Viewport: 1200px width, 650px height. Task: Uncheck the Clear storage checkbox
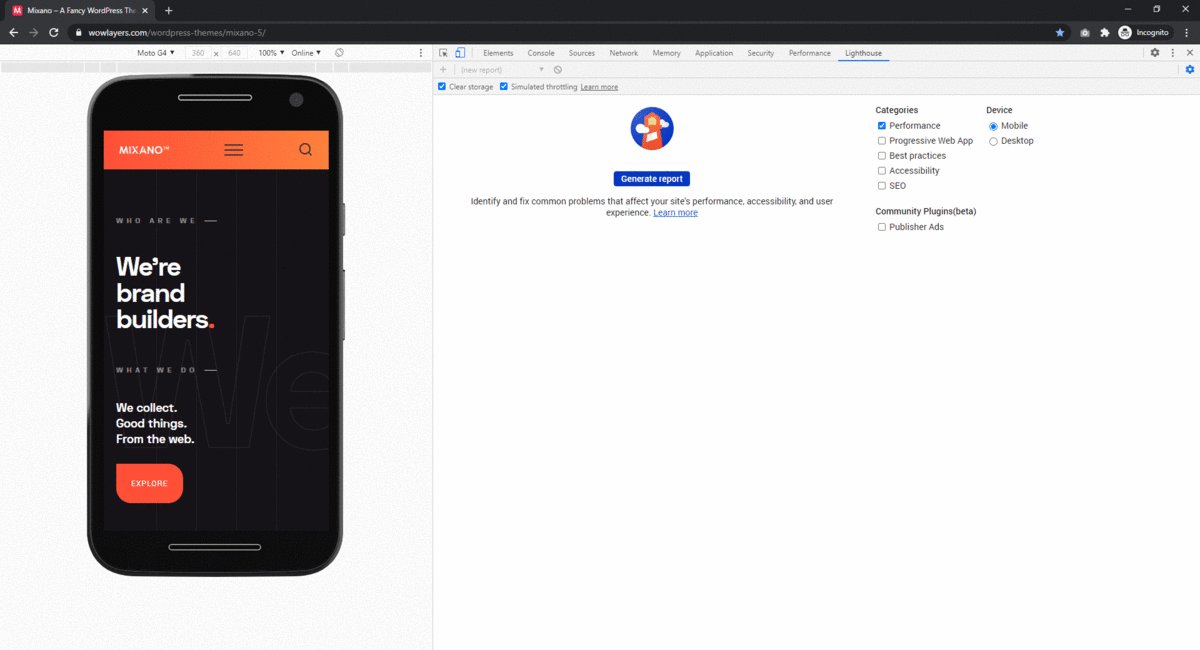coord(442,87)
